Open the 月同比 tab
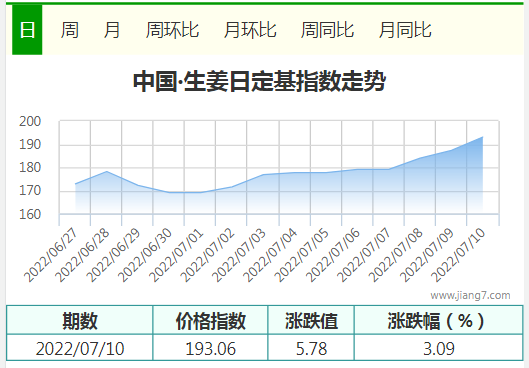 (405, 30)
